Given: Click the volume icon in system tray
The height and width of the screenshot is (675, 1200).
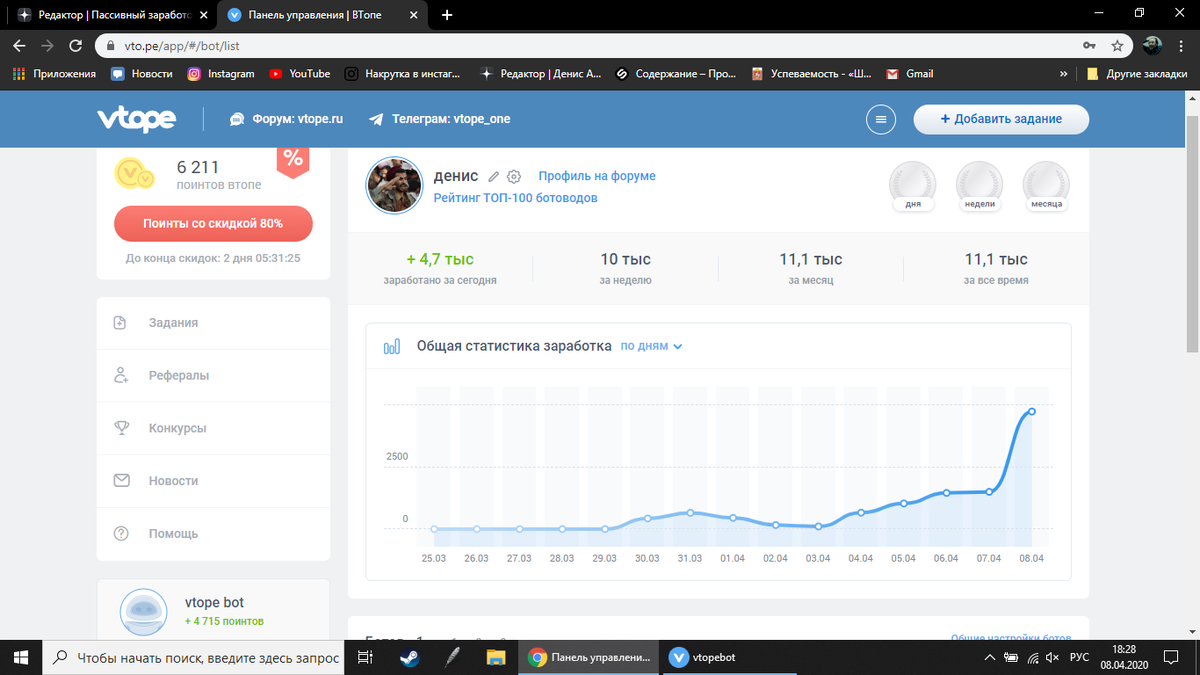Looking at the screenshot, I should point(1052,657).
